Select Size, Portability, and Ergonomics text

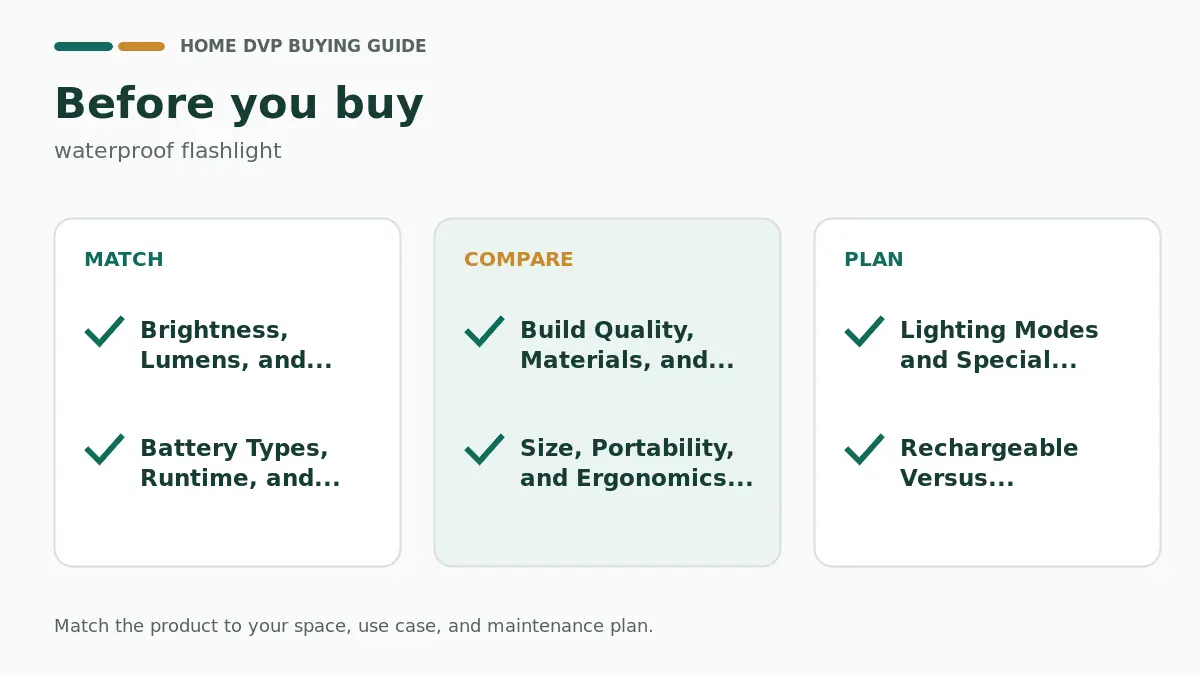pos(636,463)
